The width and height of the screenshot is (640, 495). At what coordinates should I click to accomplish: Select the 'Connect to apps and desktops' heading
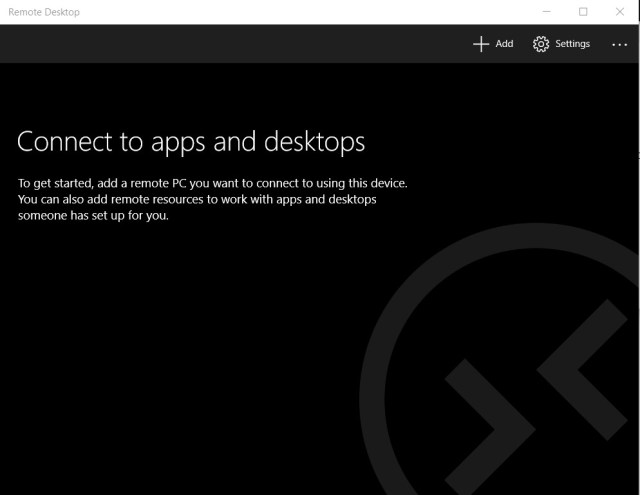(191, 142)
